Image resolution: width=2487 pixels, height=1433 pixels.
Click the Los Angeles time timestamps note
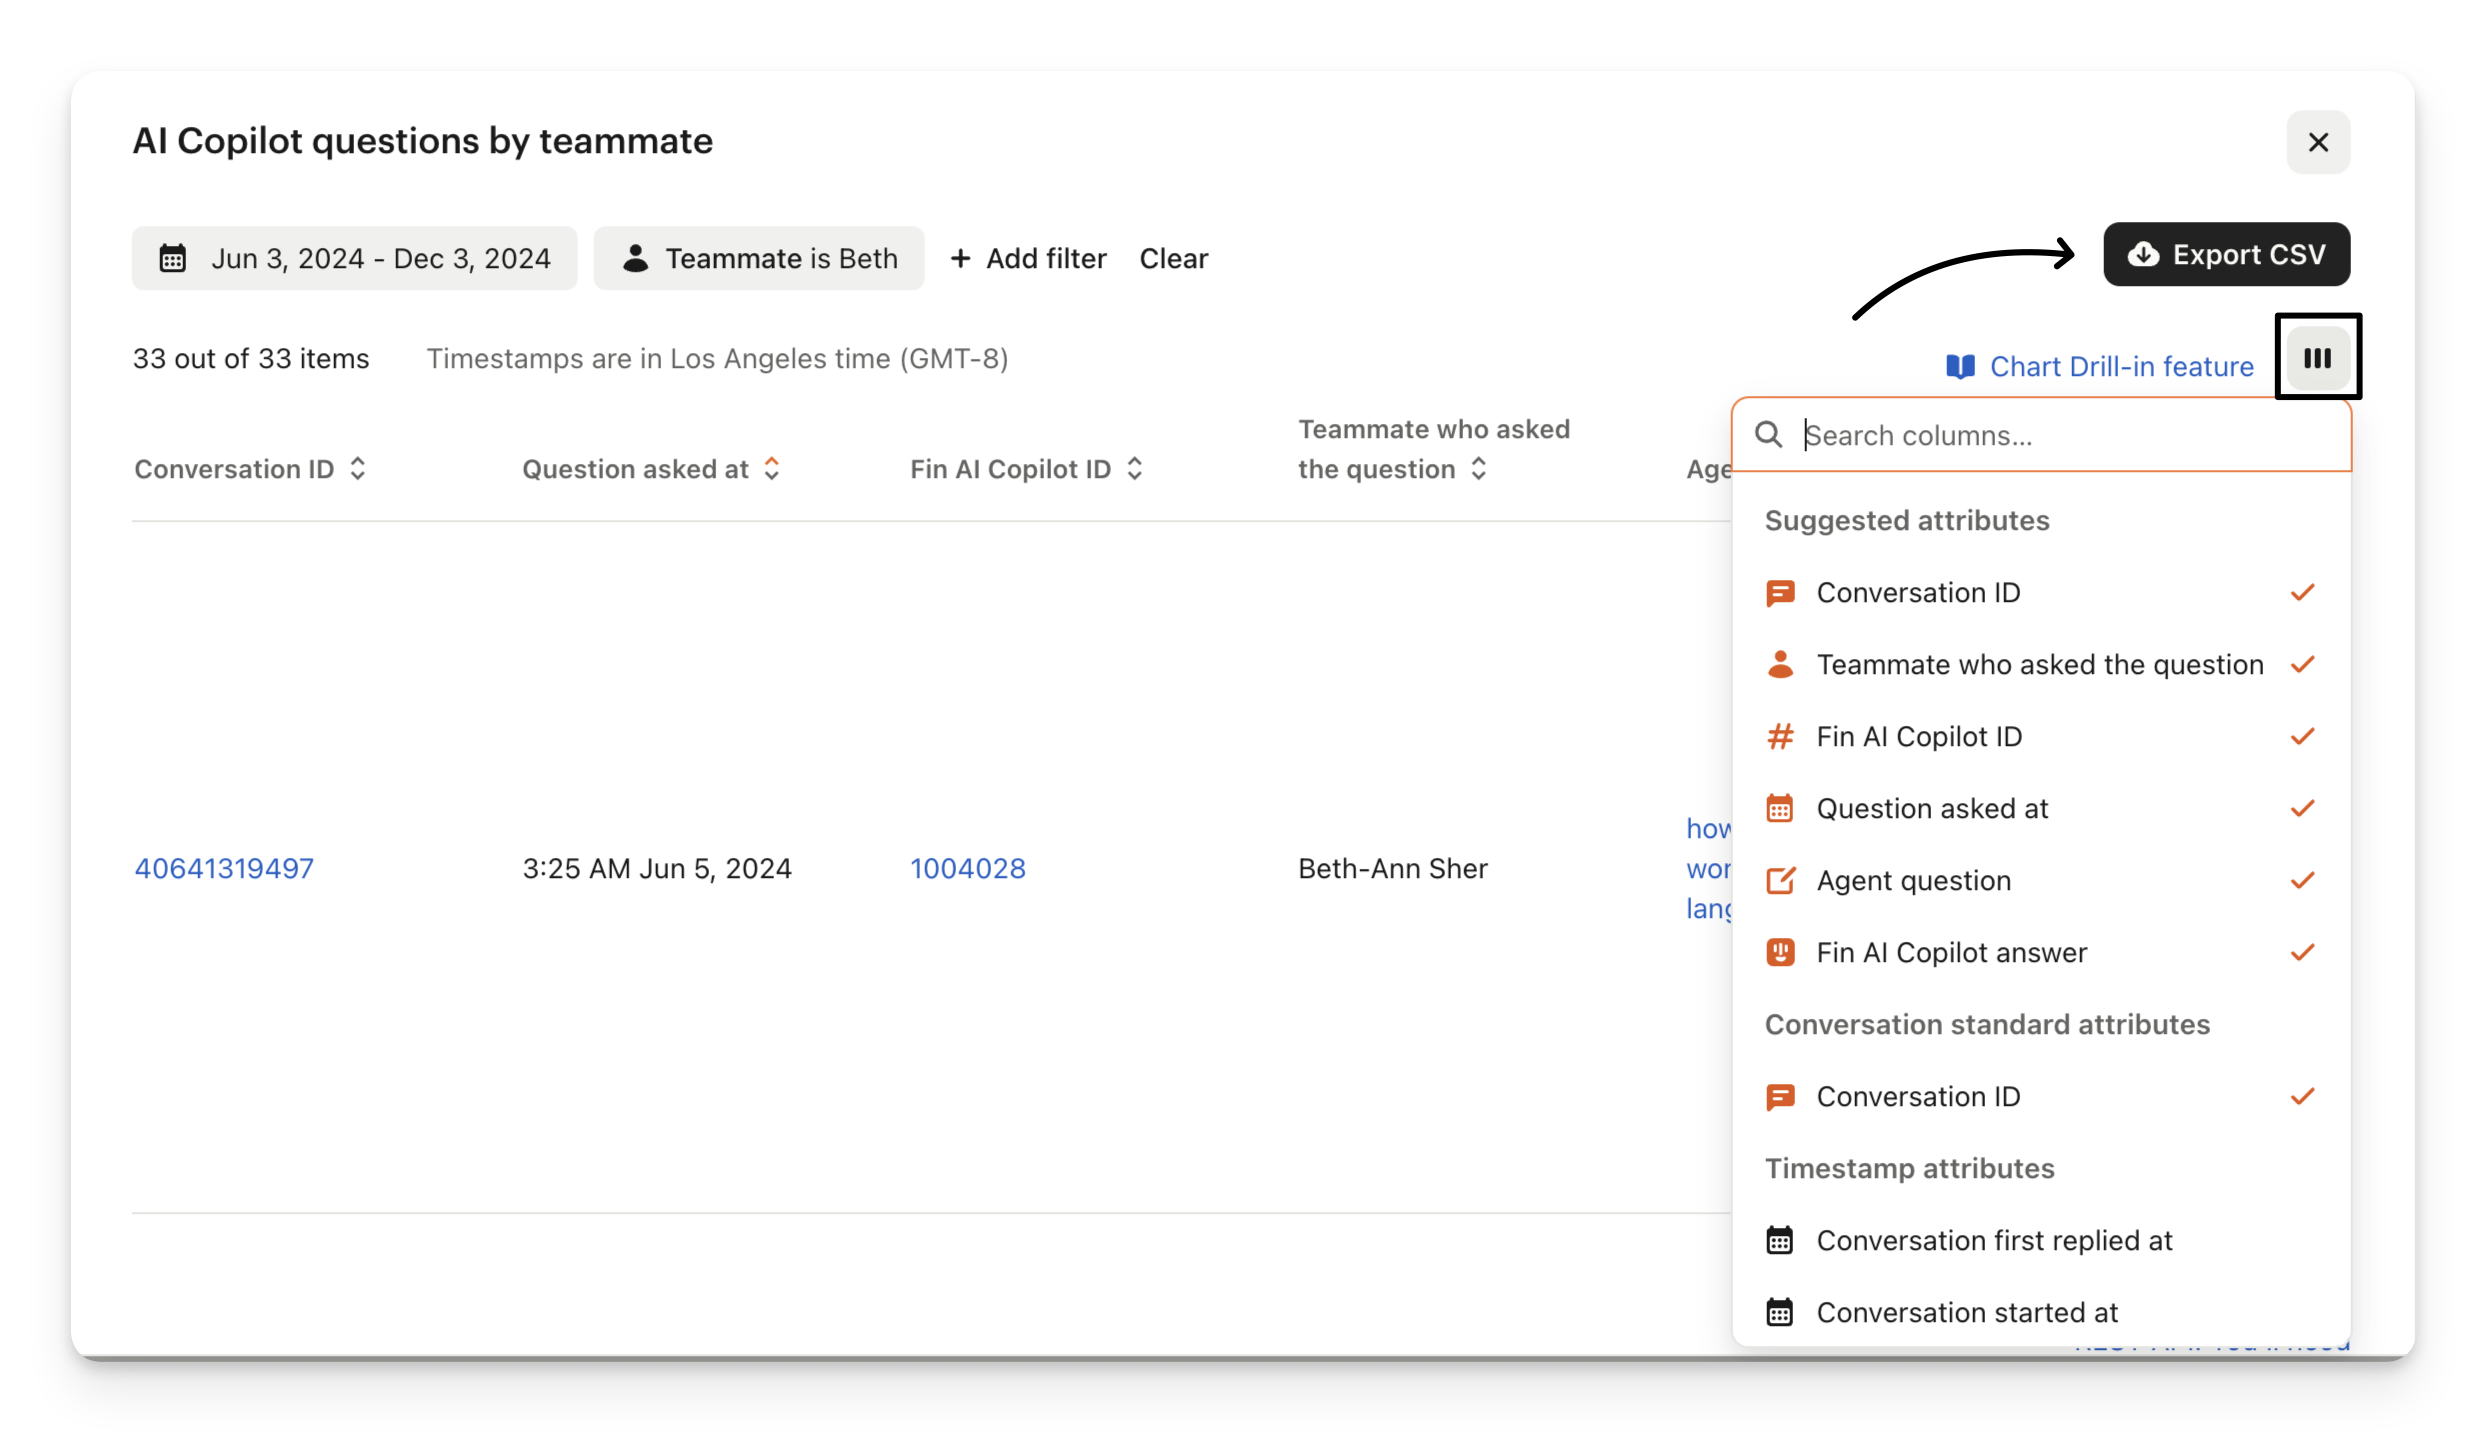point(717,358)
